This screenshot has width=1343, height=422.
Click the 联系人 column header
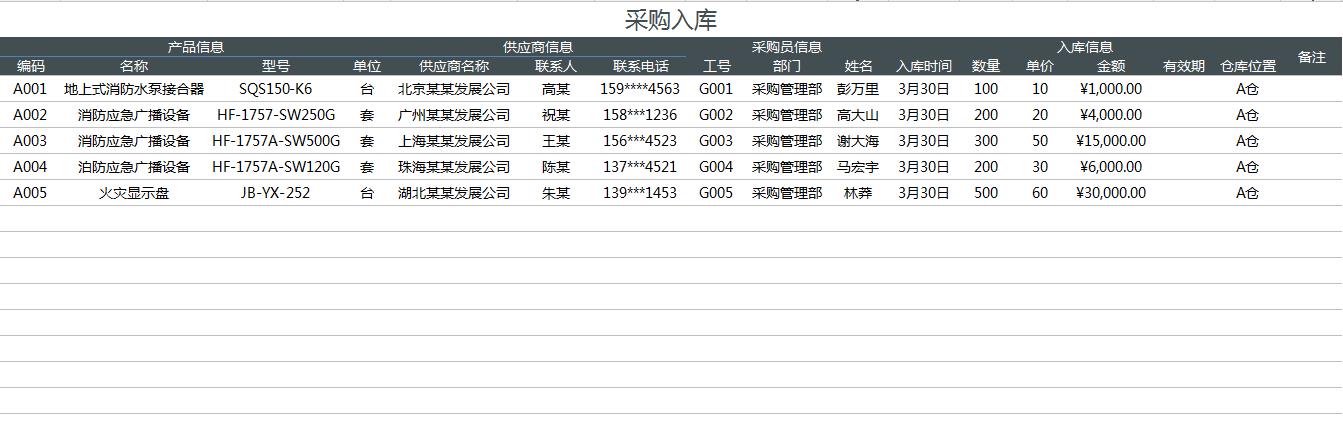click(x=556, y=66)
